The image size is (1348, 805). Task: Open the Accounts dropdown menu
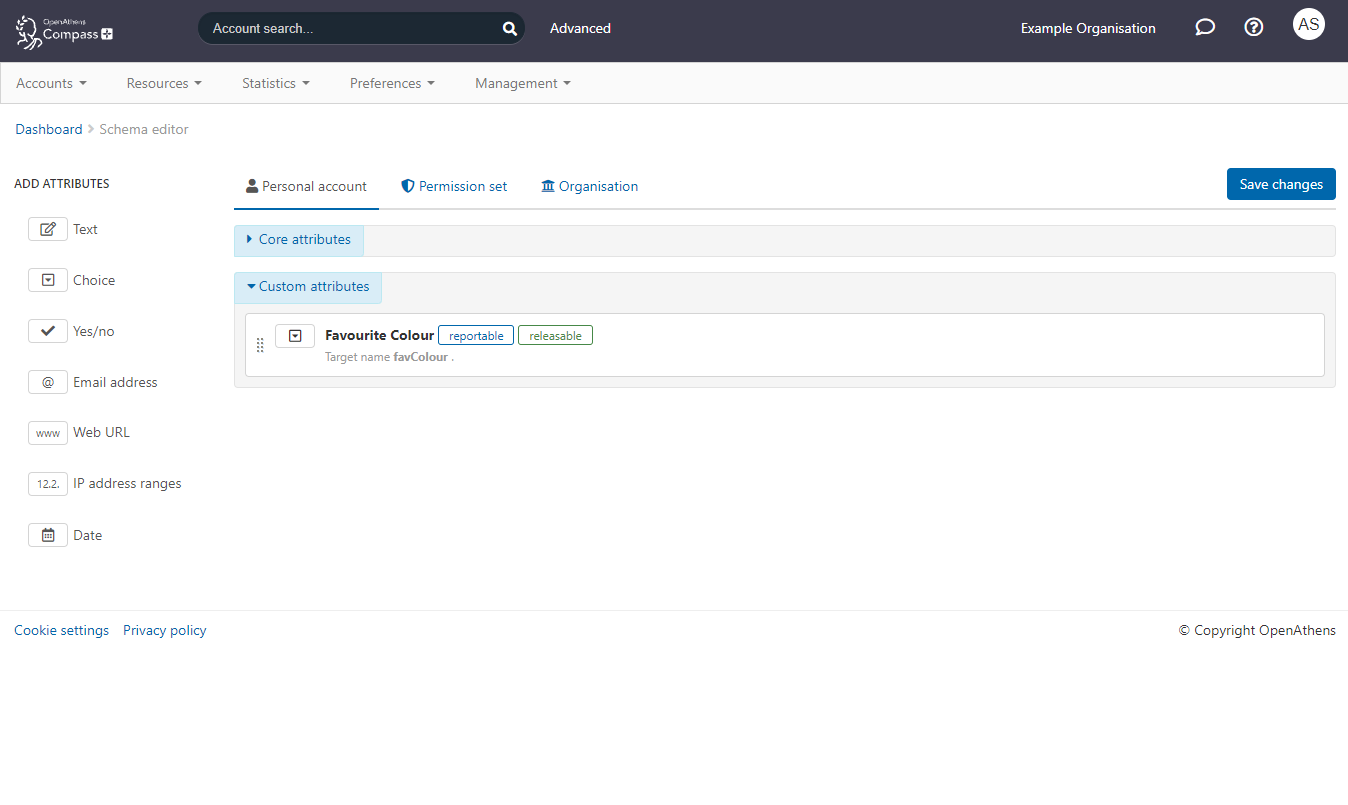(51, 83)
